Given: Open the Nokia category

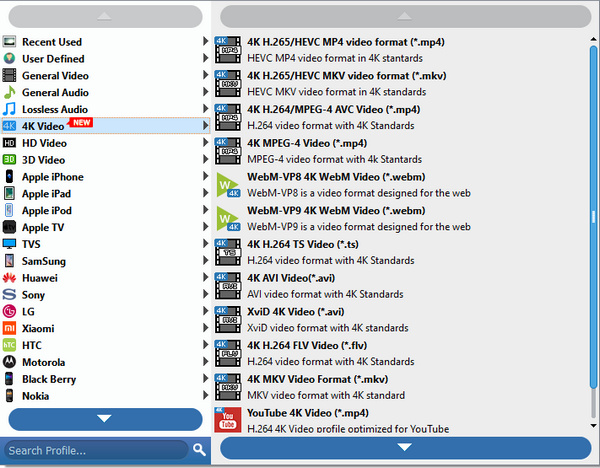Looking at the screenshot, I should click(106, 396).
